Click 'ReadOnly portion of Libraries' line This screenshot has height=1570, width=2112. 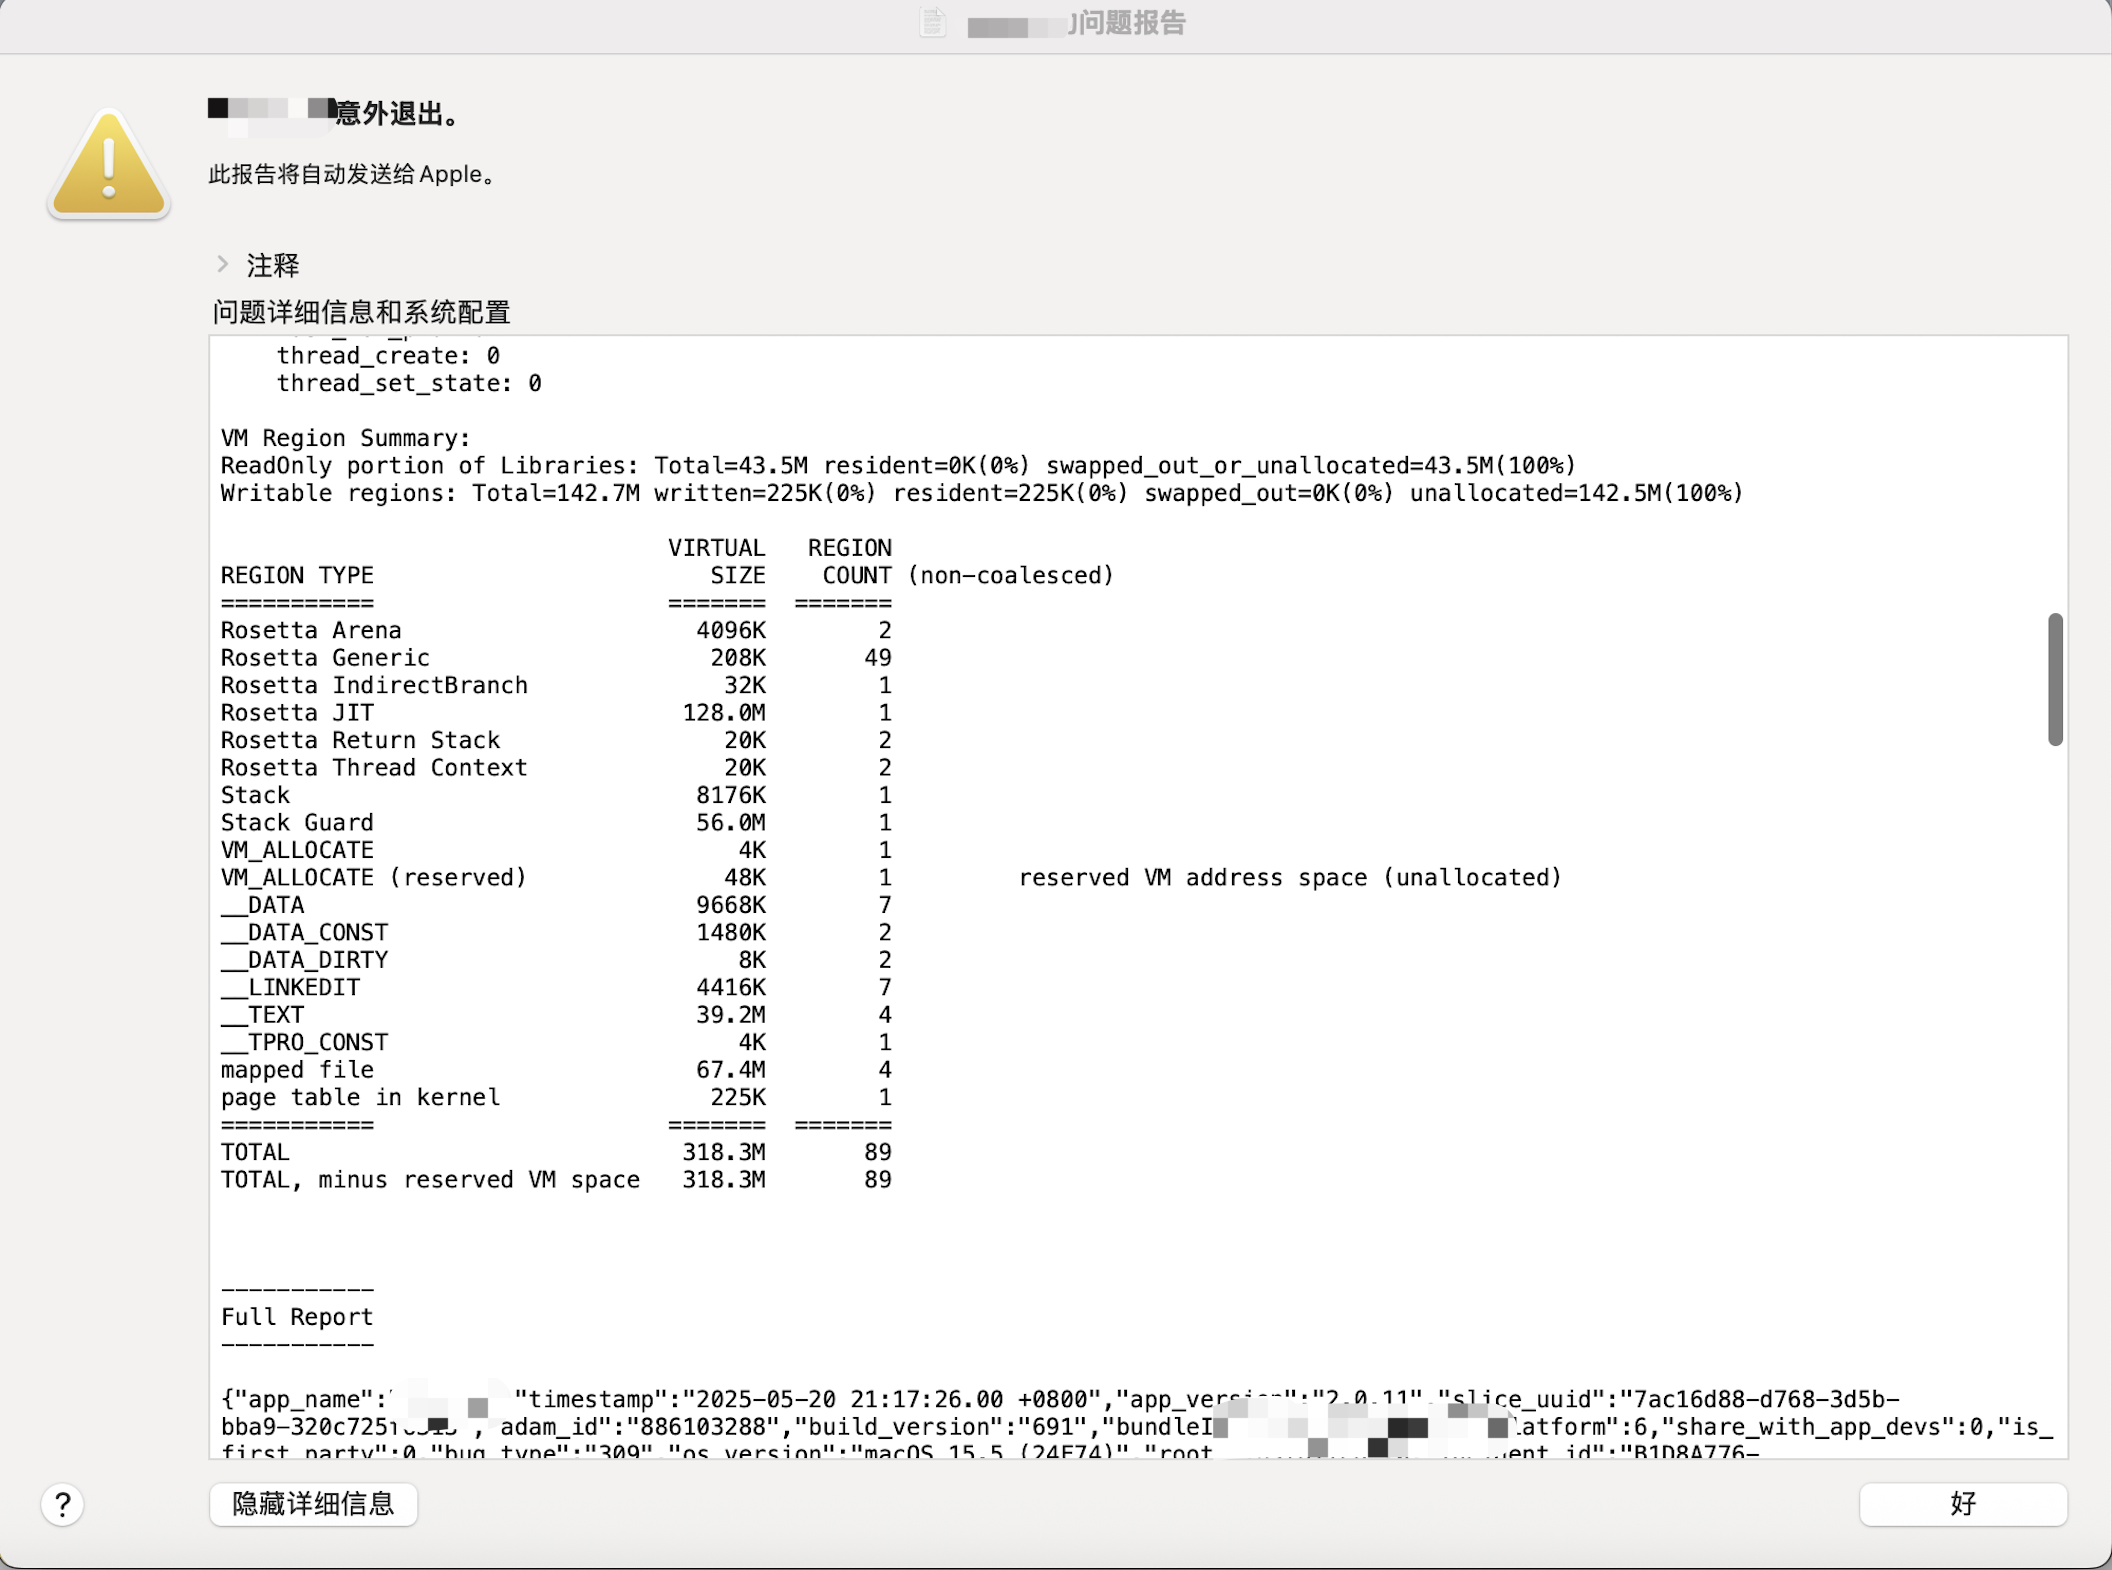pyautogui.click(x=898, y=466)
